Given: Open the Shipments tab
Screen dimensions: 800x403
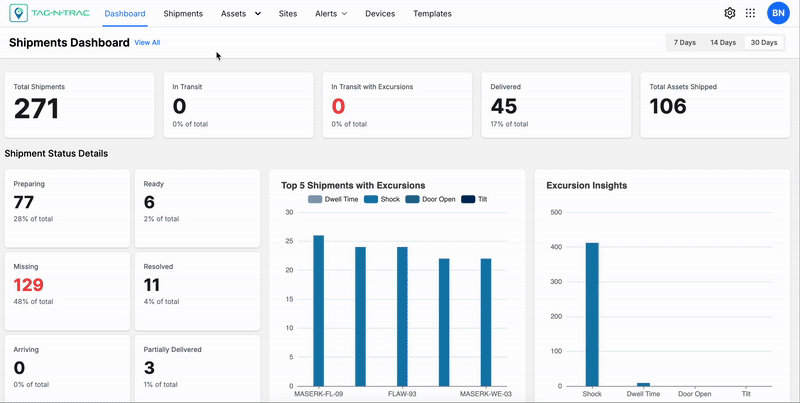Looking at the screenshot, I should pyautogui.click(x=183, y=14).
